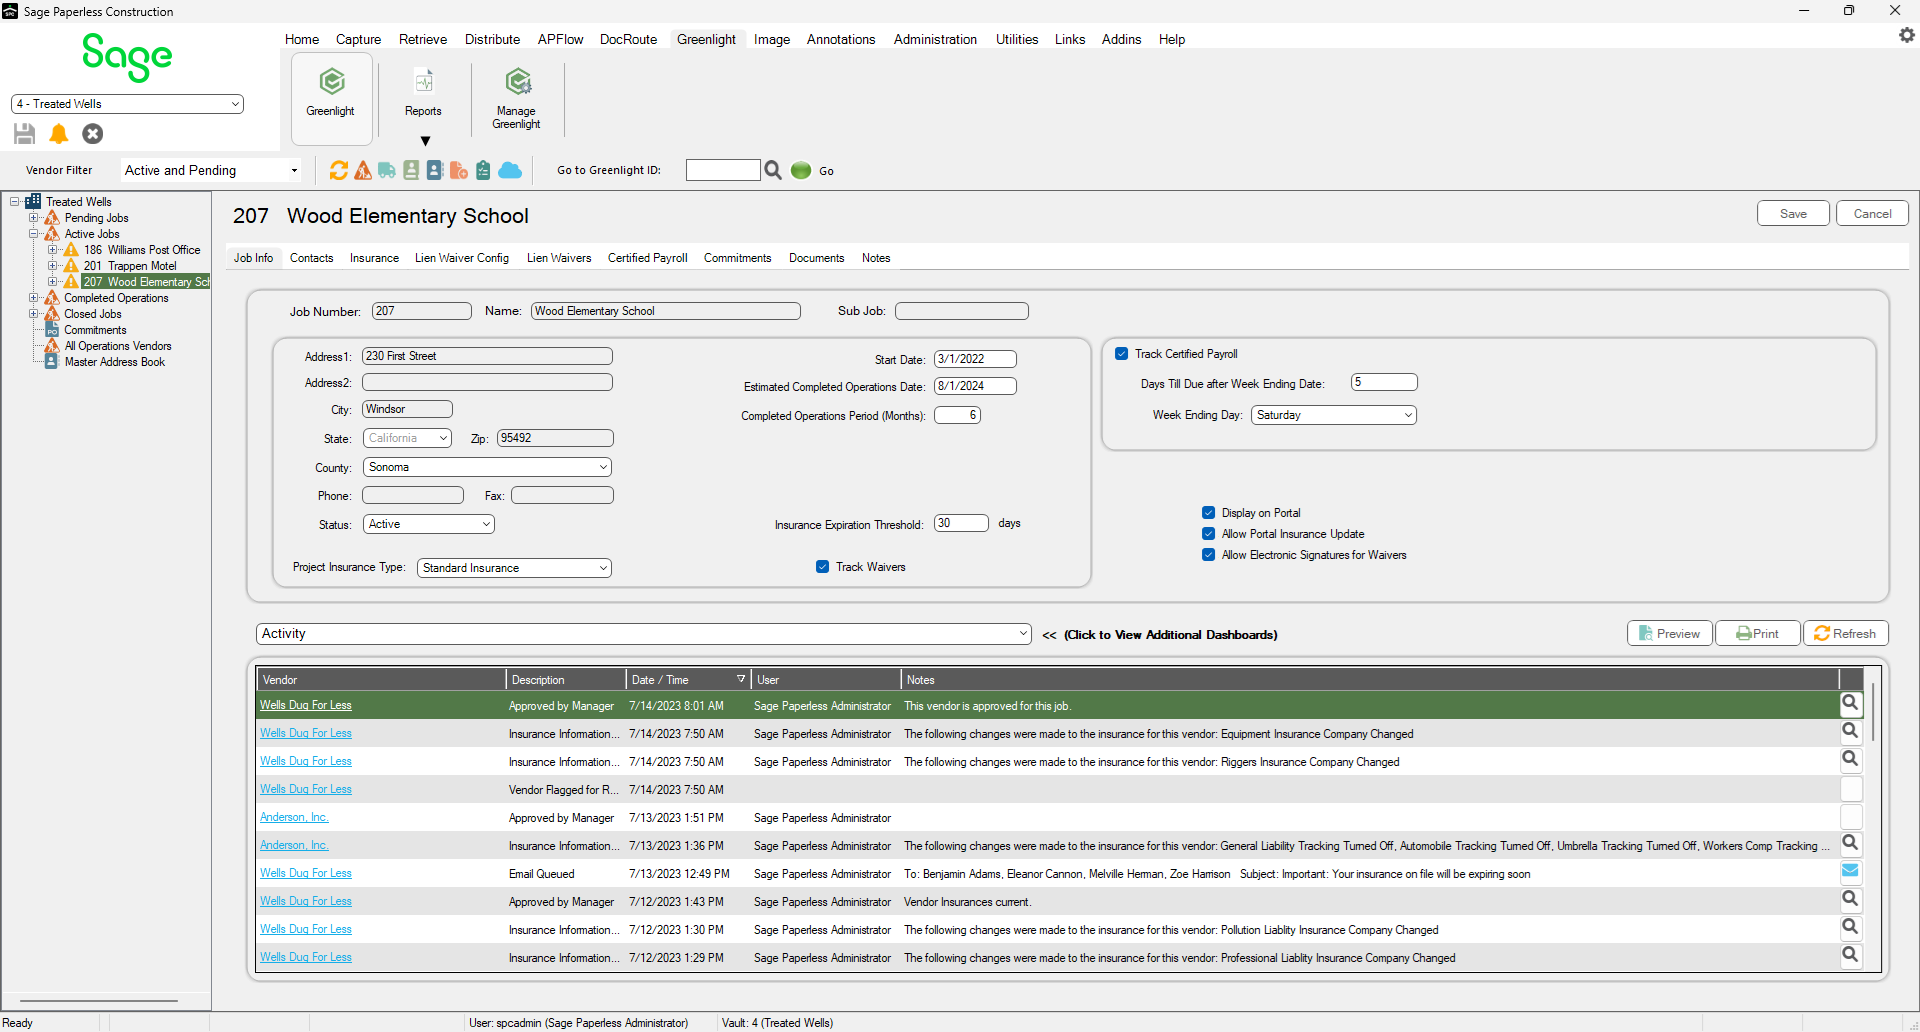Viewport: 1920px width, 1032px height.
Task: Click the orange notification bell icon
Action: click(59, 133)
